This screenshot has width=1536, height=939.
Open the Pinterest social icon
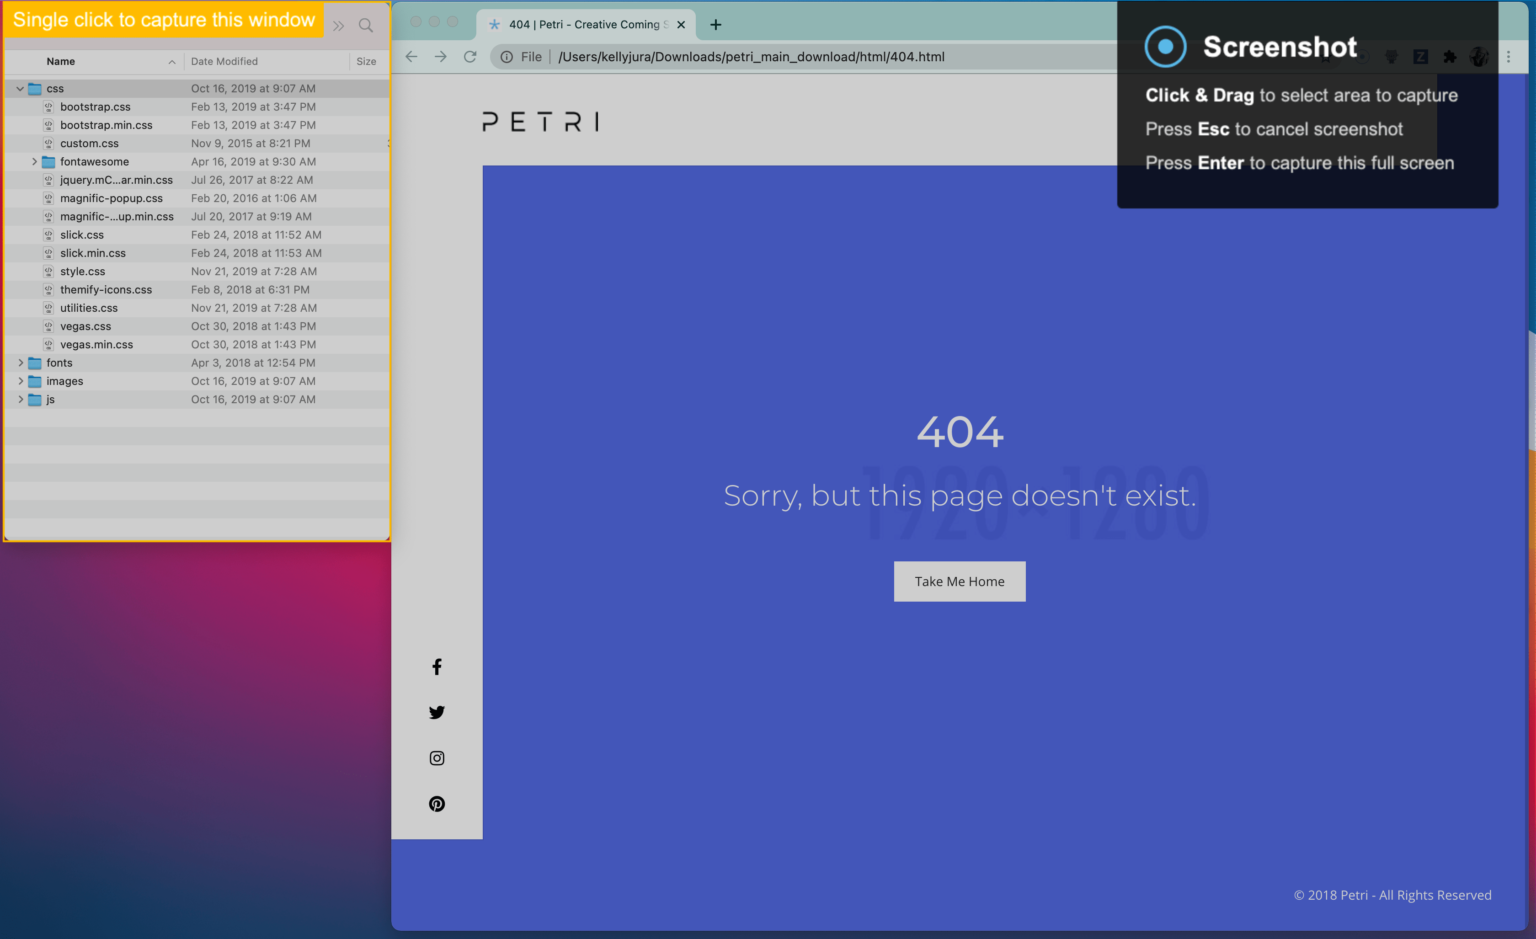pos(437,803)
